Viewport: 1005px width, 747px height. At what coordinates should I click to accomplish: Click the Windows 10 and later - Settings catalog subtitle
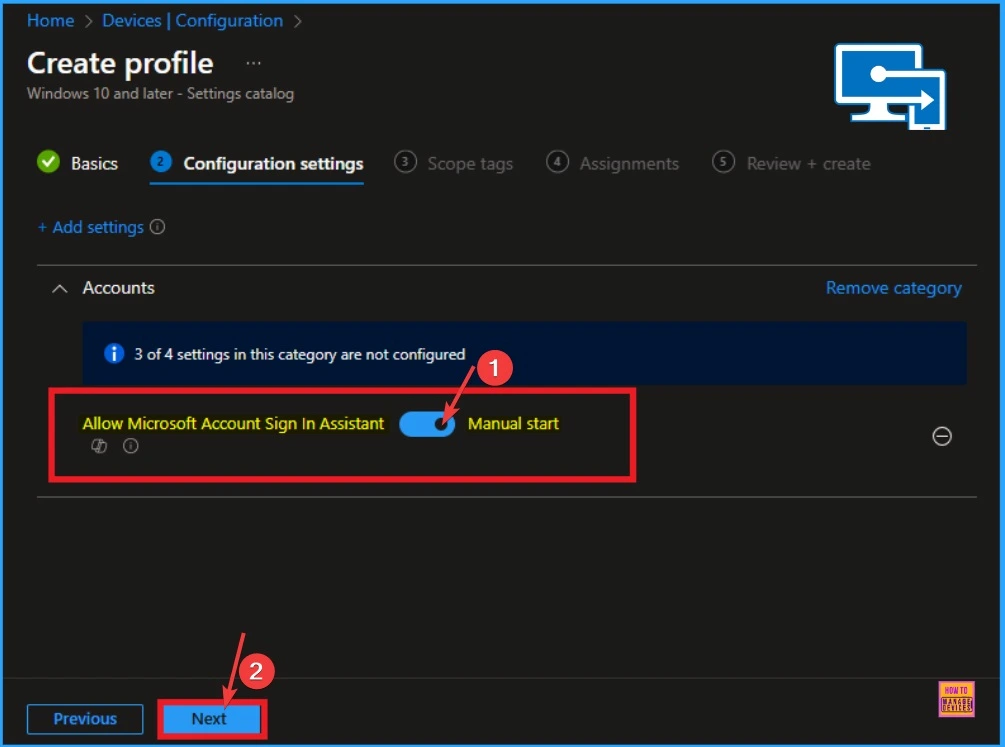tap(160, 94)
